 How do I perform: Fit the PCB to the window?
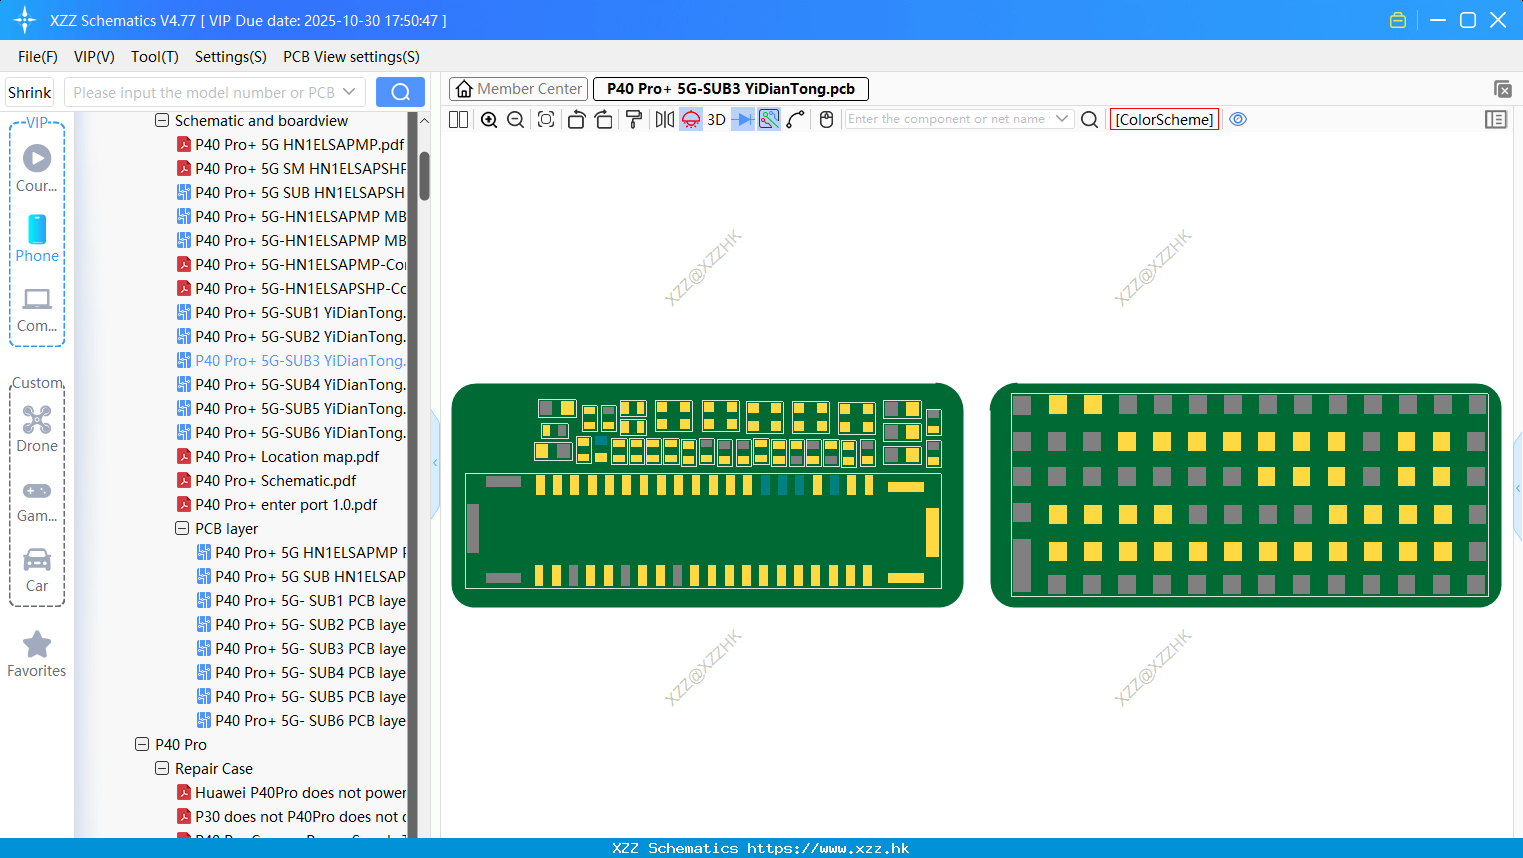(545, 119)
